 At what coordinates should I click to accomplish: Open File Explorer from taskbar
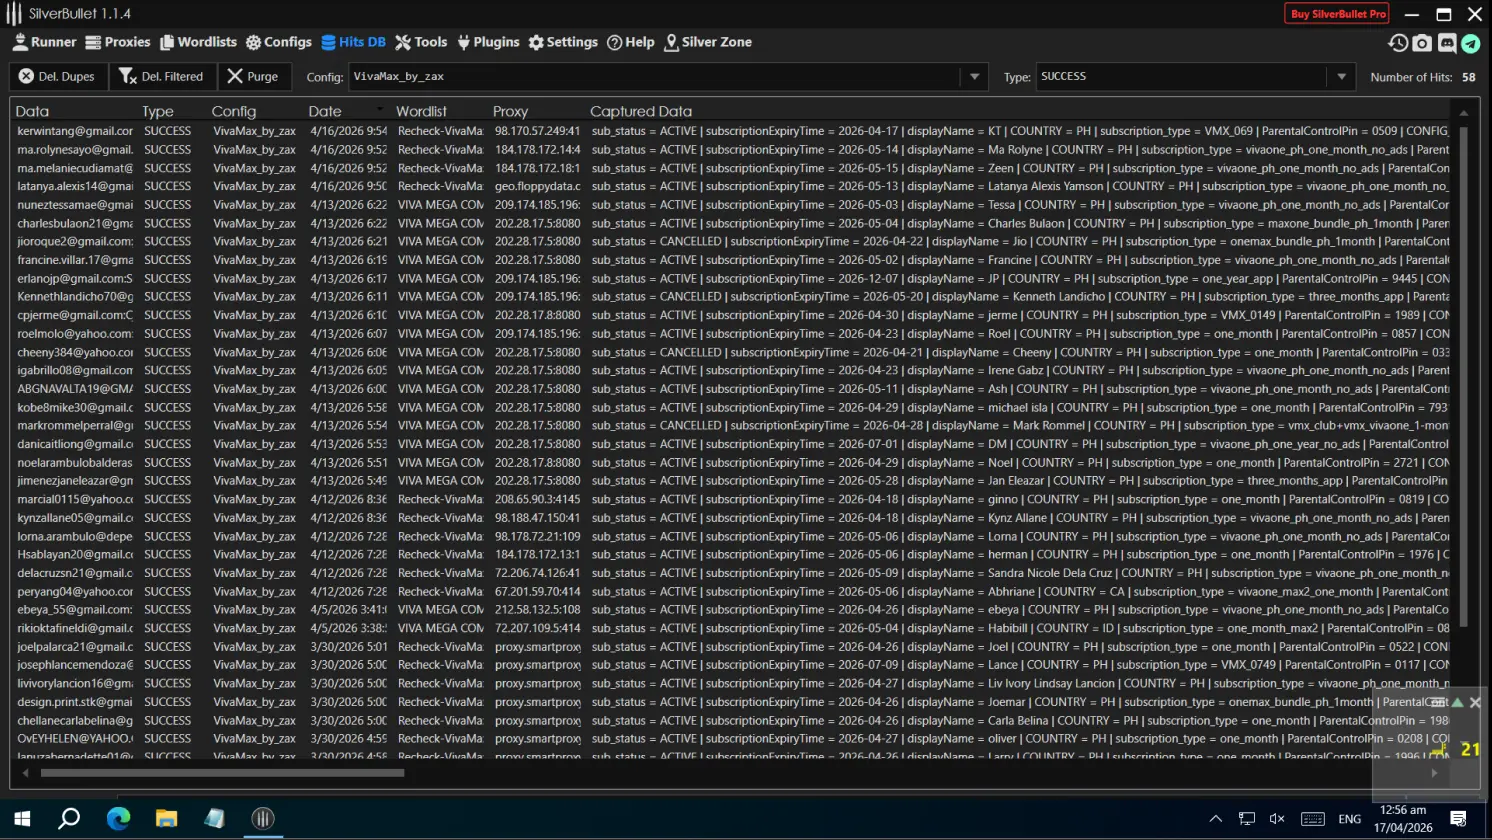(166, 819)
